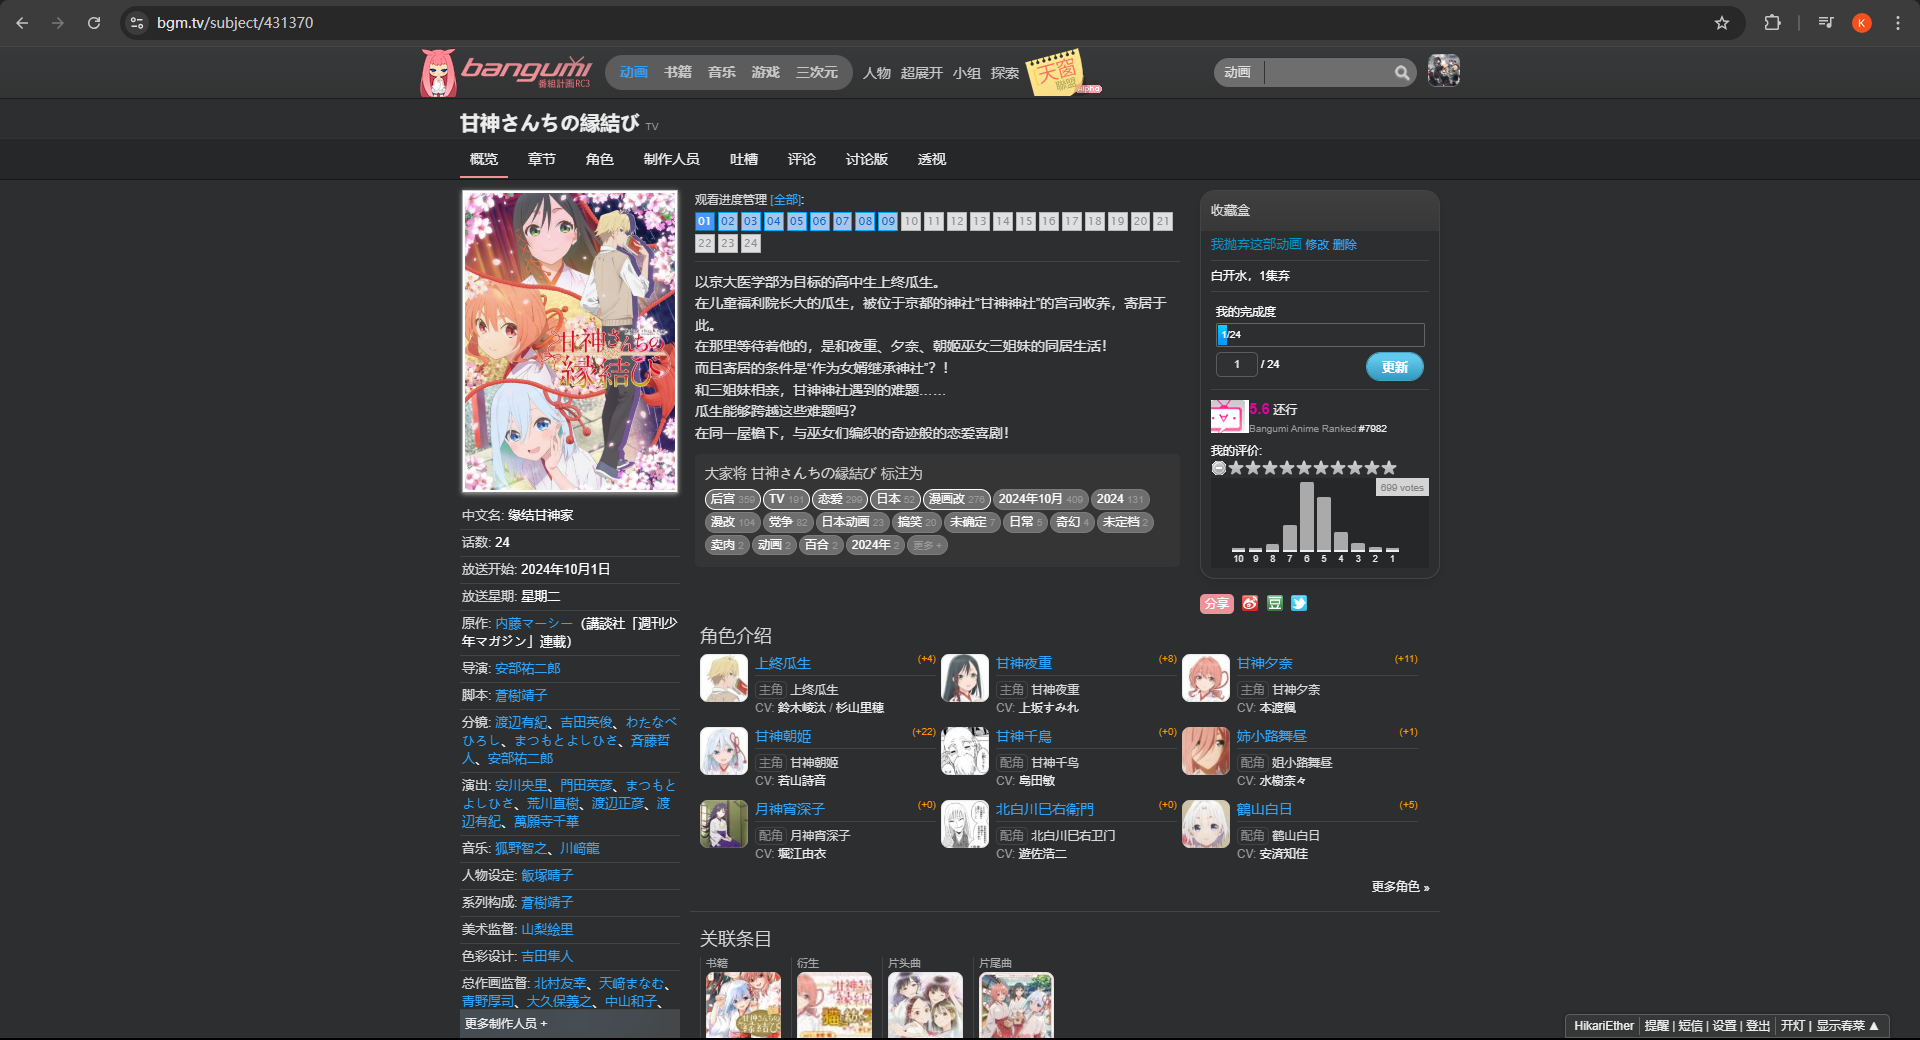
Task: Click my completion progress bar
Action: point(1320,335)
